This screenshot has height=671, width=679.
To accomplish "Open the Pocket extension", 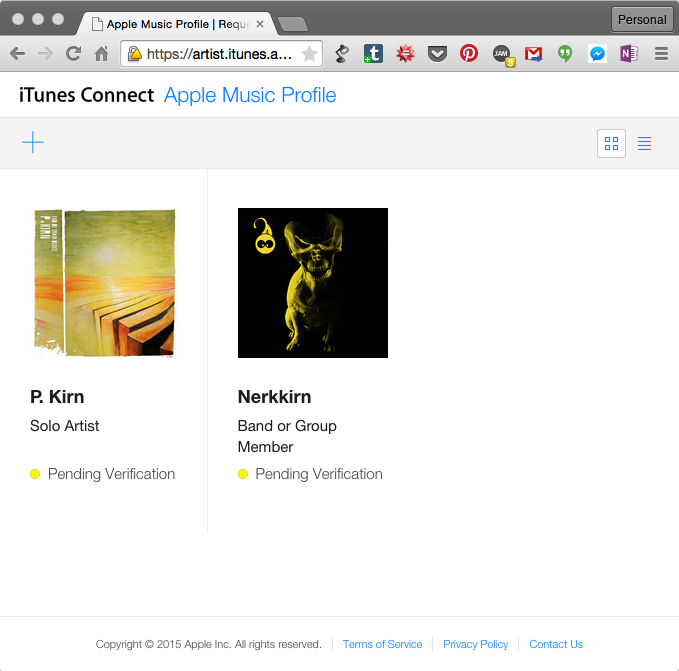I will pos(437,54).
